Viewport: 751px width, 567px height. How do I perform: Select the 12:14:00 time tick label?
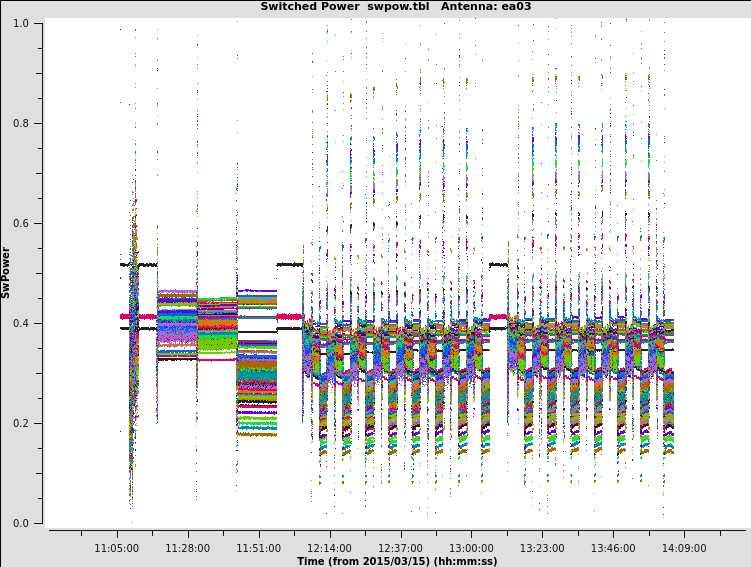pyautogui.click(x=329, y=548)
